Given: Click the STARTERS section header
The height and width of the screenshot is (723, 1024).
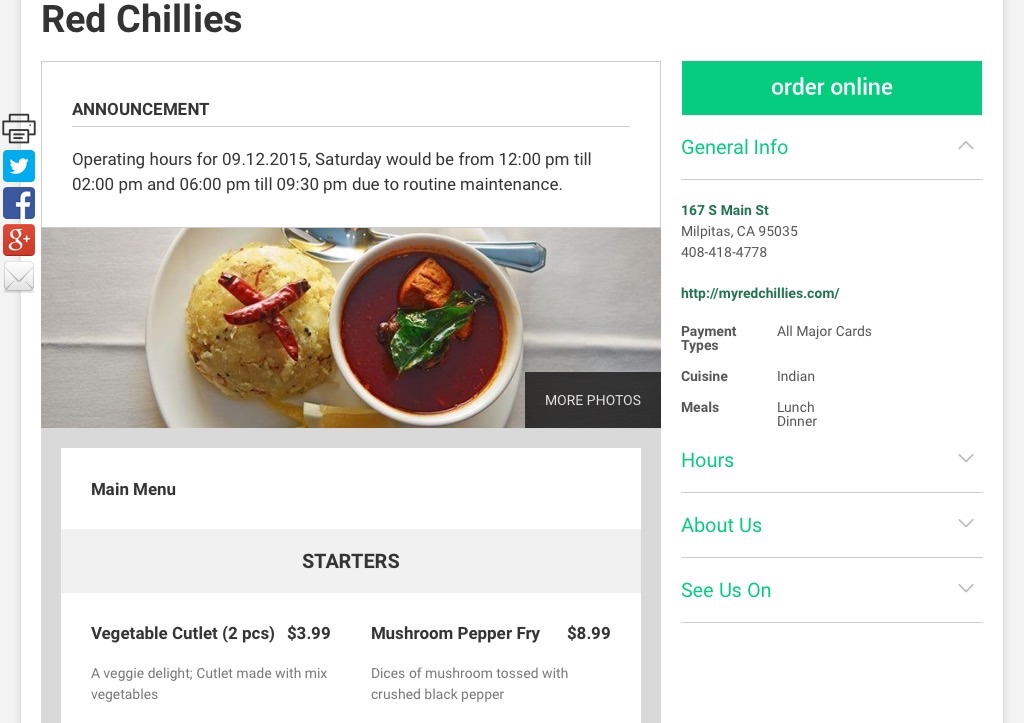Looking at the screenshot, I should pyautogui.click(x=350, y=561).
